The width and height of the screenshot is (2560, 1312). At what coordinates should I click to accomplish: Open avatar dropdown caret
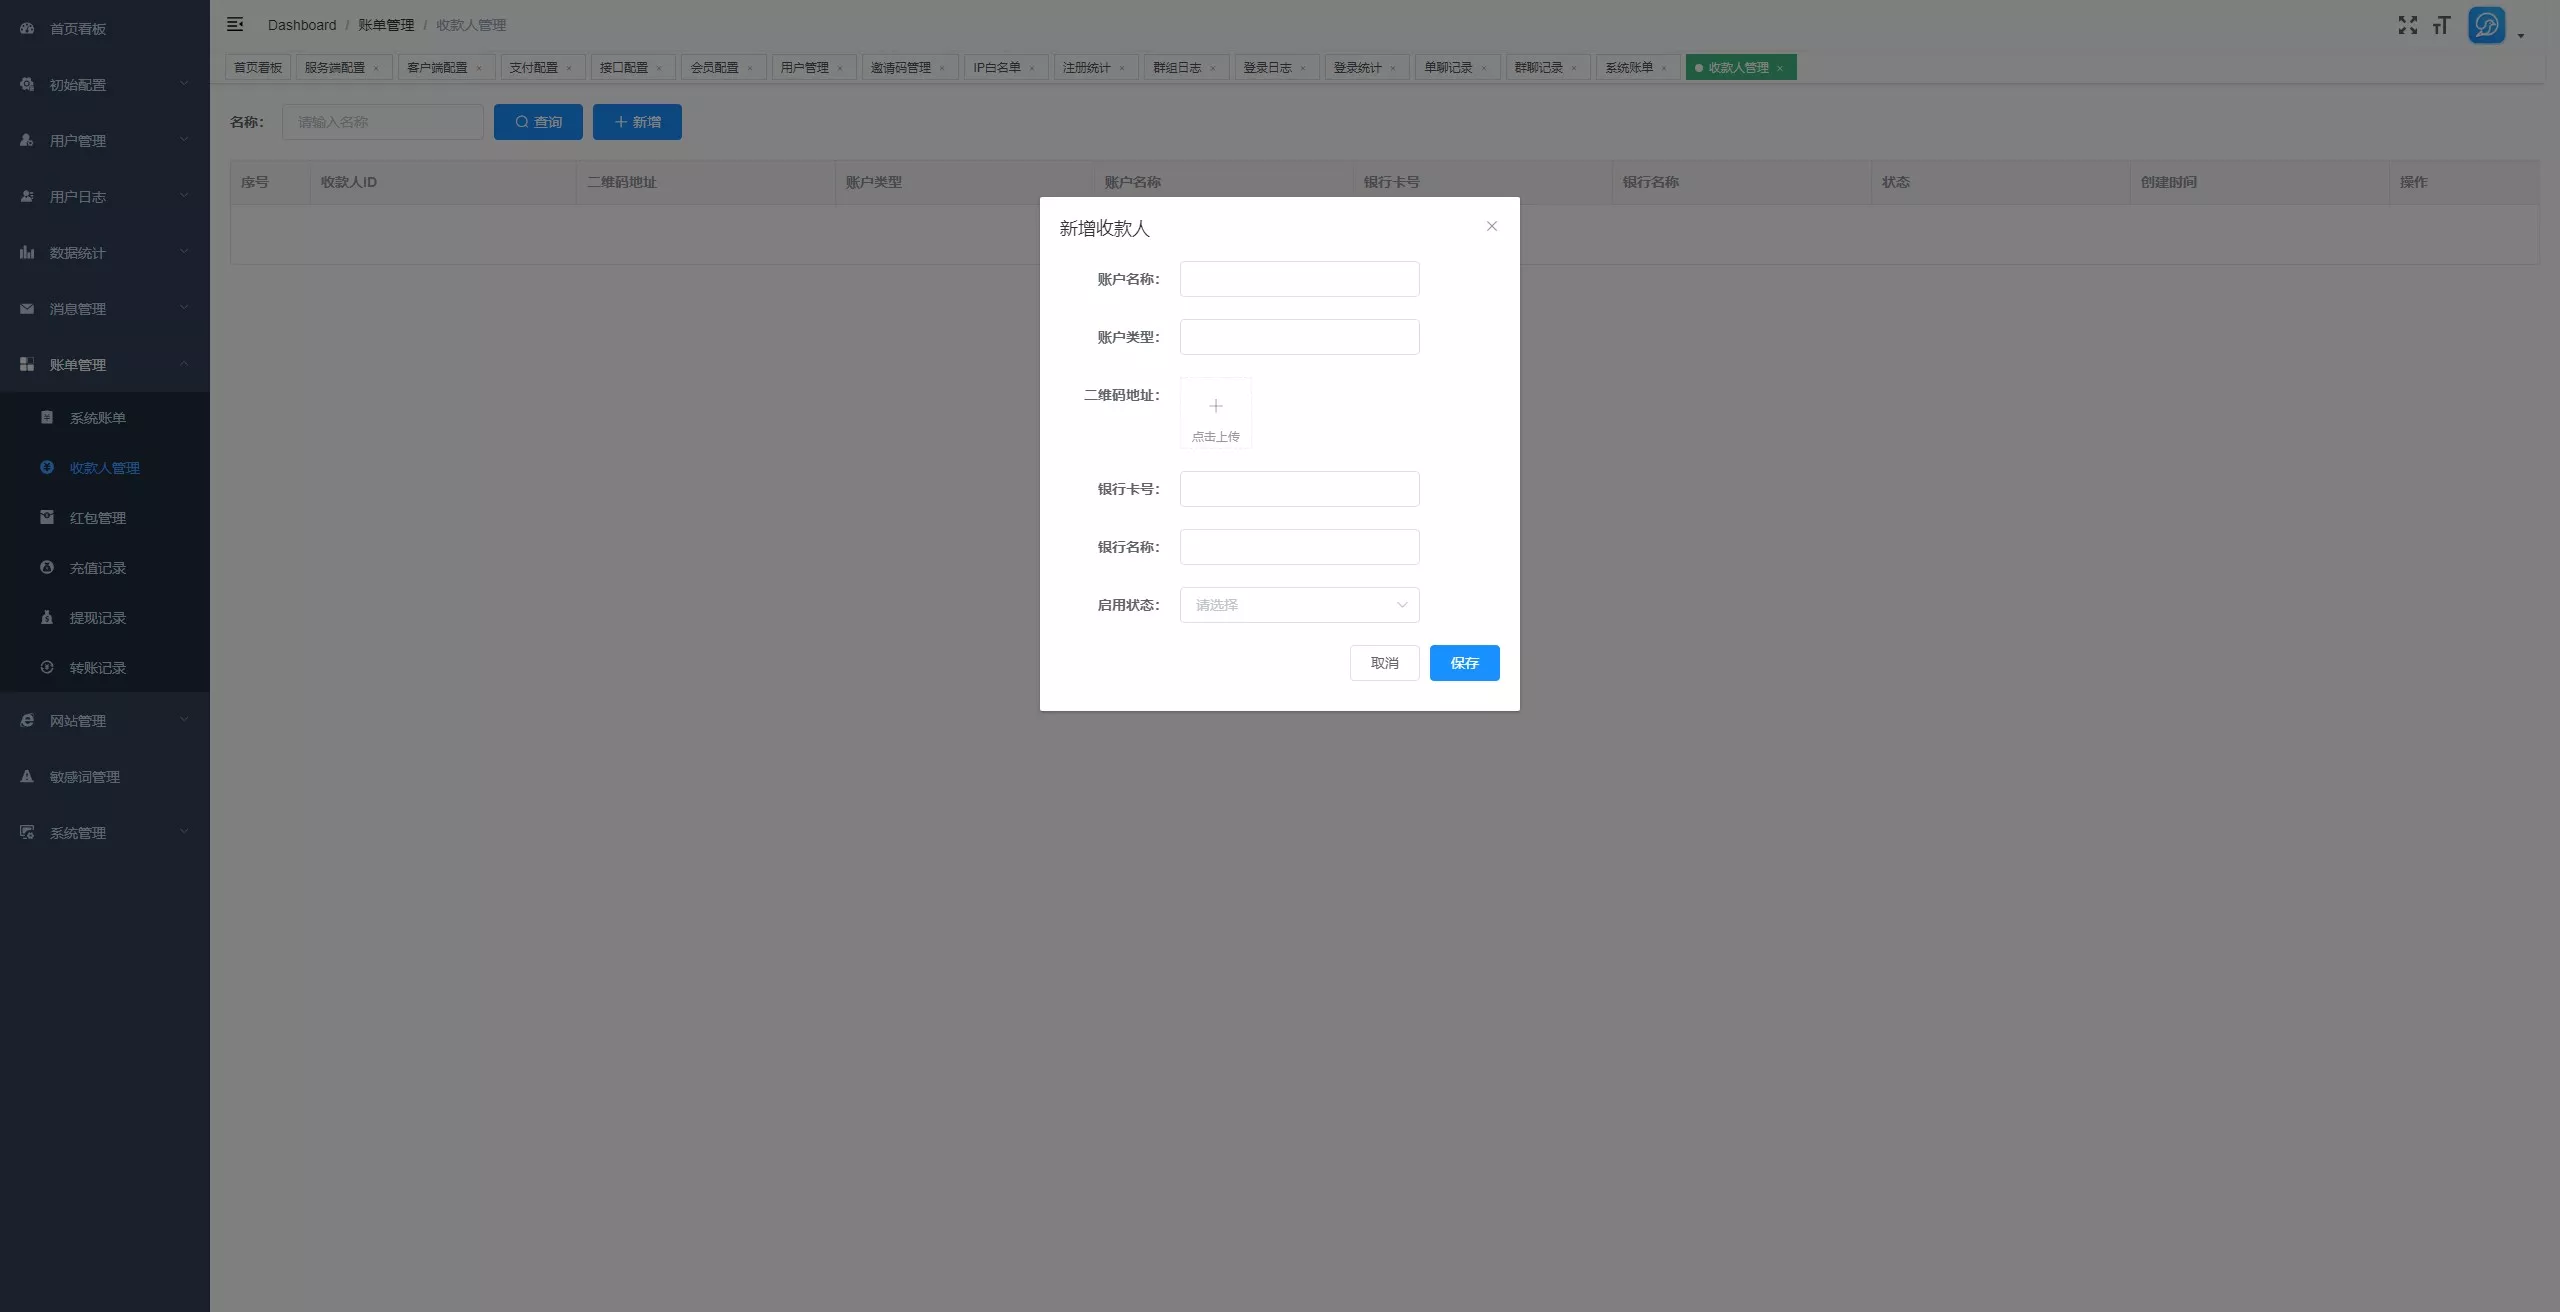[2521, 36]
